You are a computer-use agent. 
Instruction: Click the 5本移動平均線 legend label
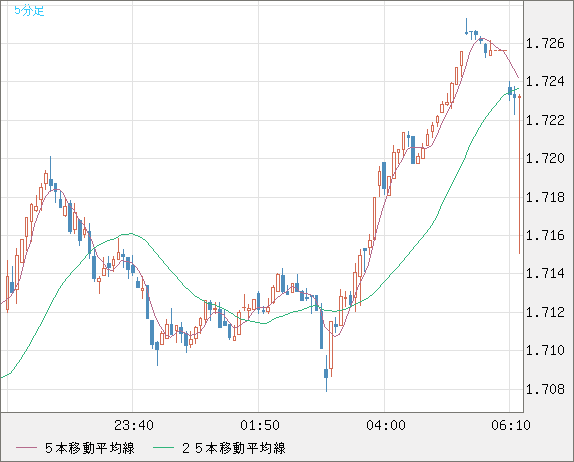coord(90,448)
